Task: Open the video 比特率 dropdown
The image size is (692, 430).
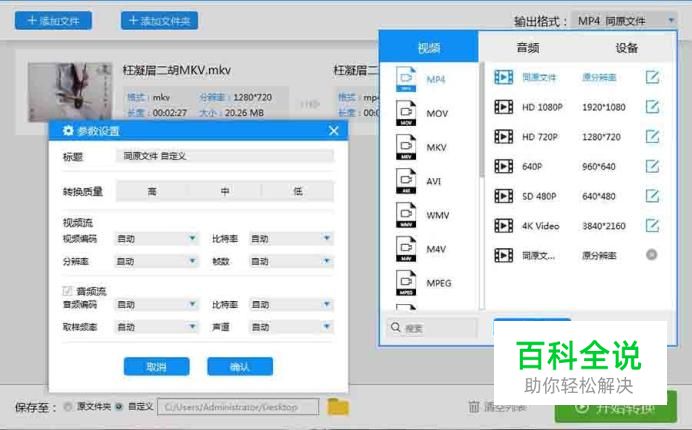Action: (291, 238)
